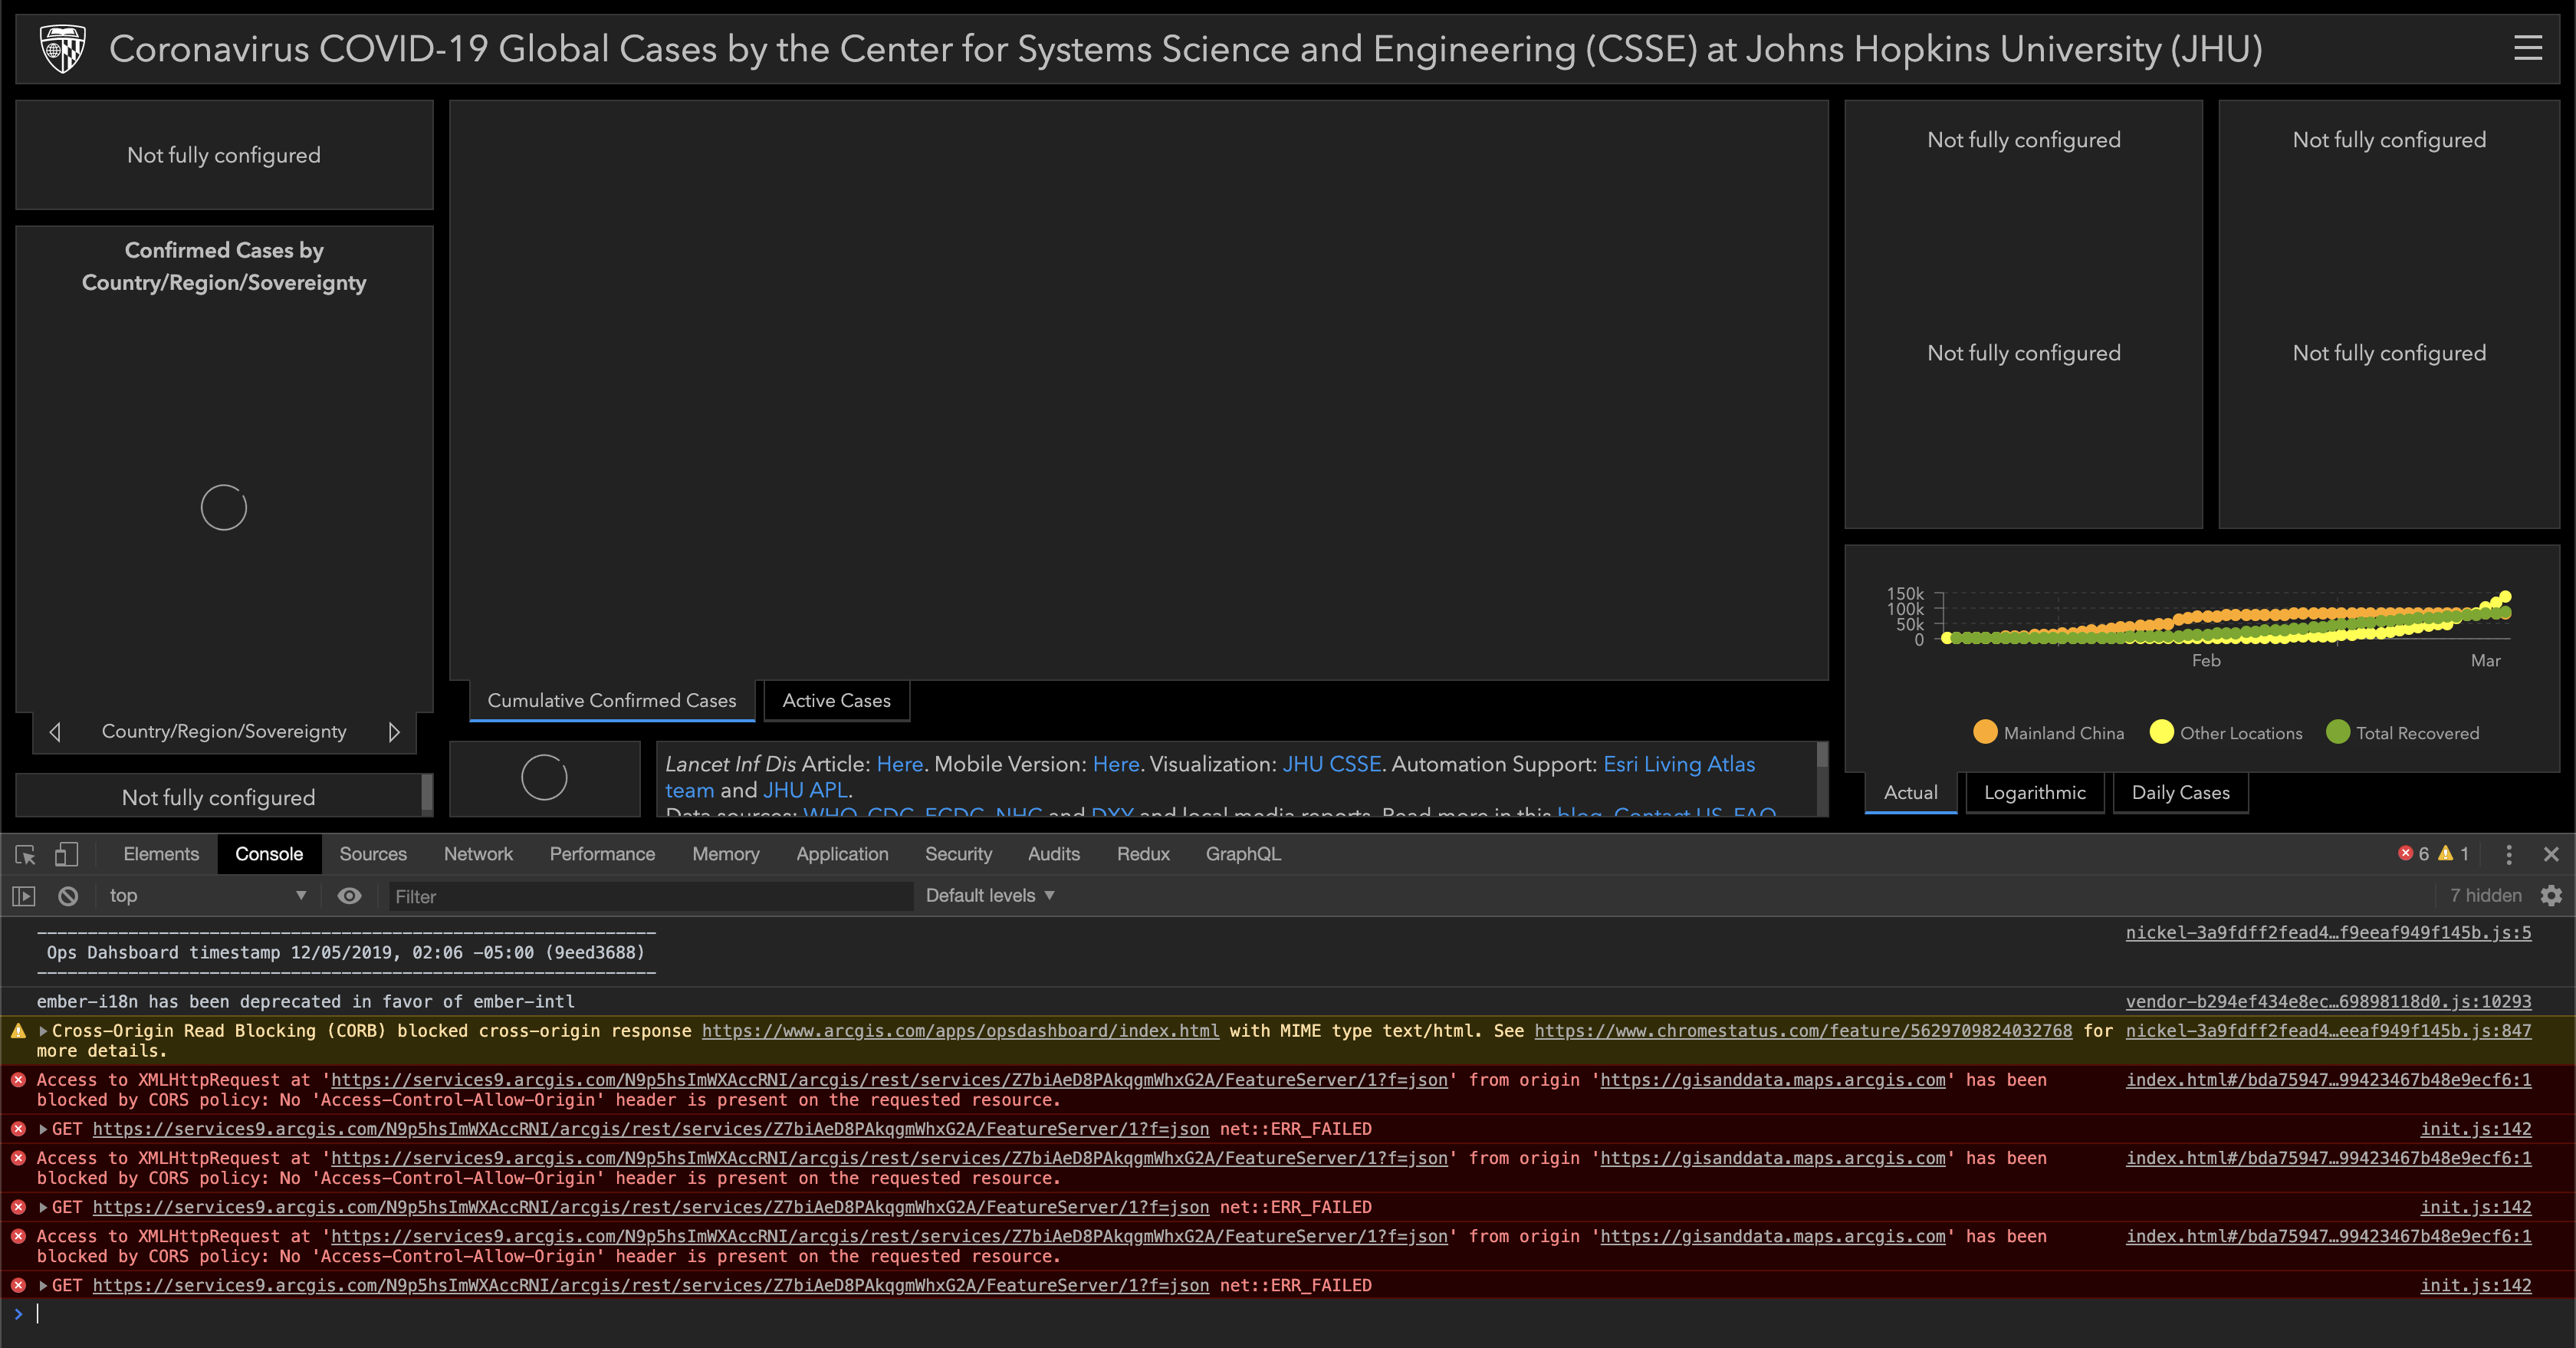Screen dimensions: 2576x1348
Task: Switch the chart to Logarithmic scale
Action: [x=2034, y=792]
